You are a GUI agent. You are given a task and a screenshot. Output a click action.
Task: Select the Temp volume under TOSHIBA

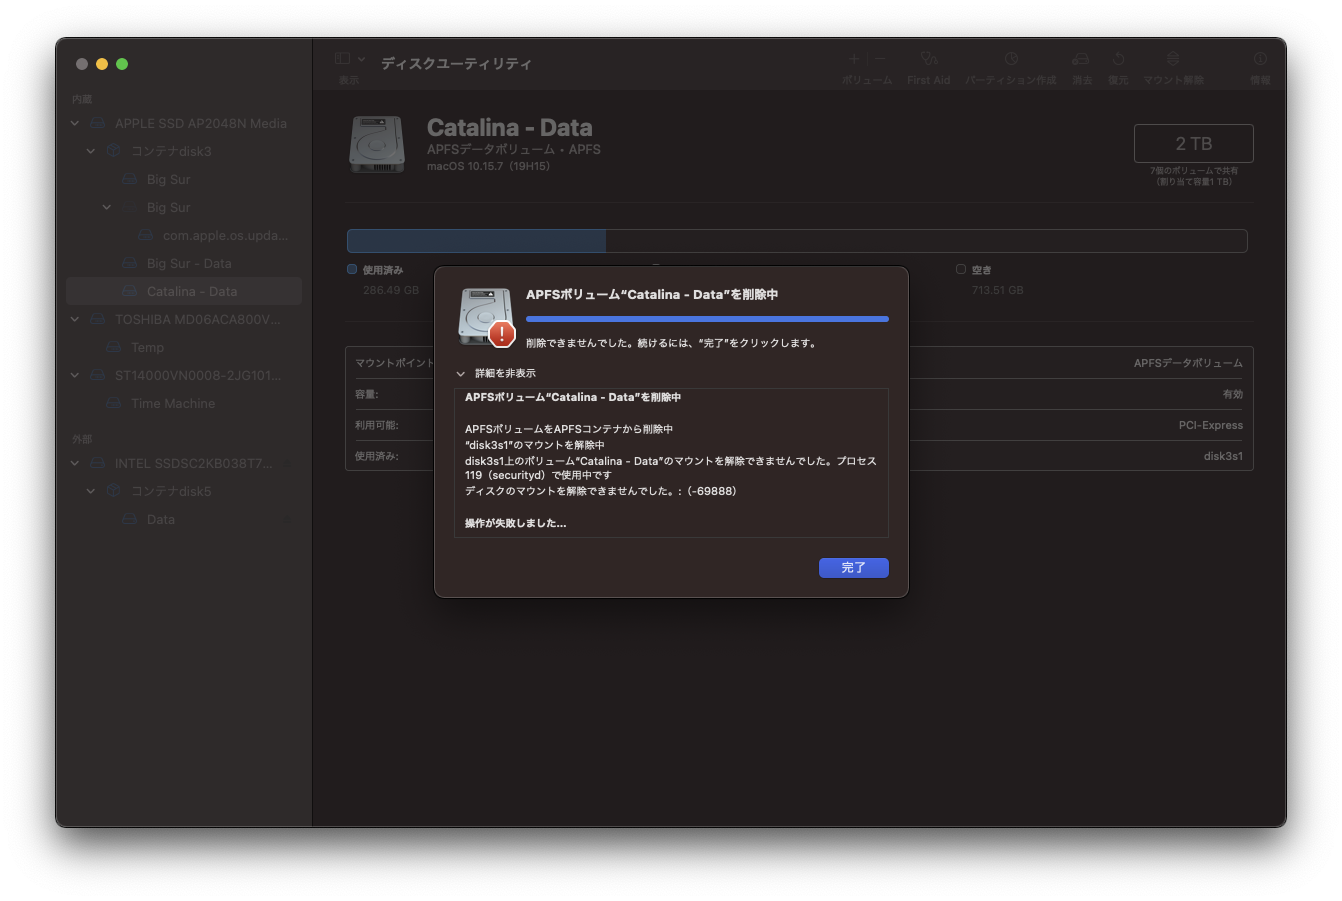(x=147, y=348)
